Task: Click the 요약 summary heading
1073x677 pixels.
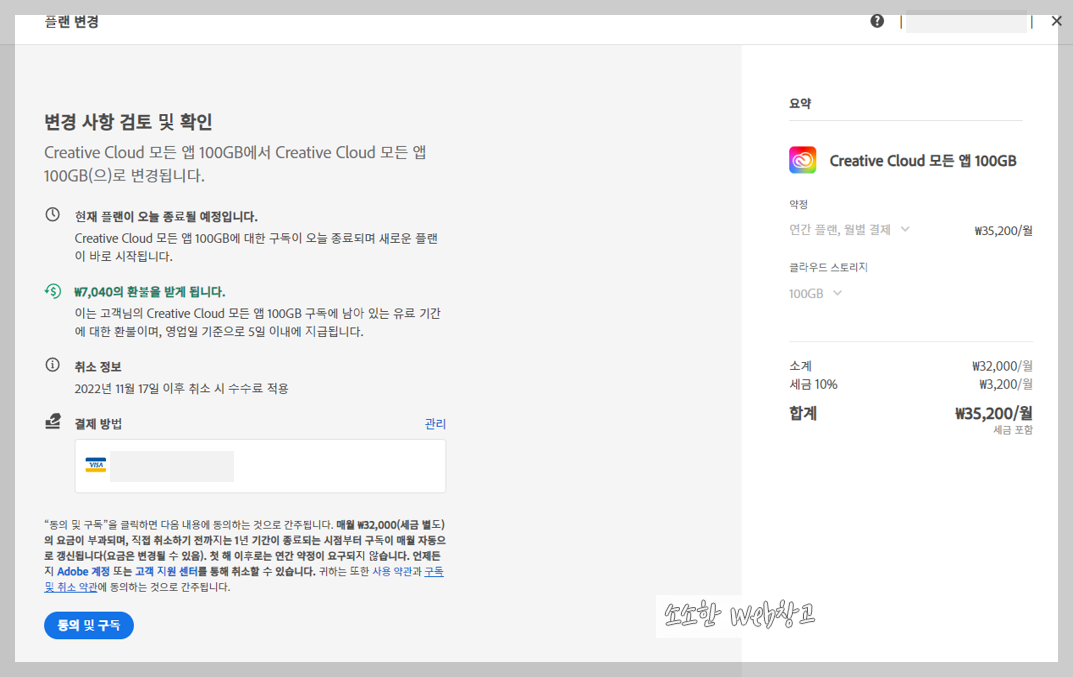Action: (800, 103)
